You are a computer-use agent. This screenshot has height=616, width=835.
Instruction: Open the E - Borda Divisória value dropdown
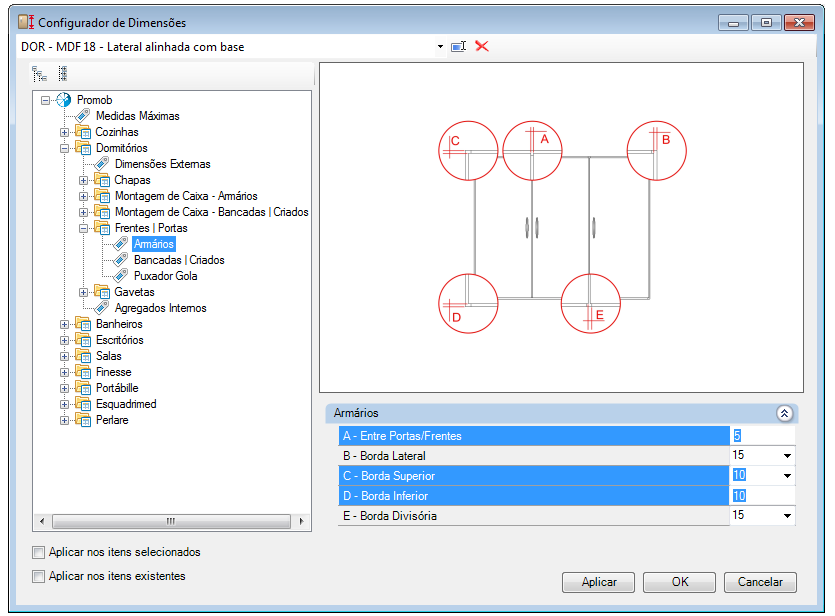tap(787, 515)
